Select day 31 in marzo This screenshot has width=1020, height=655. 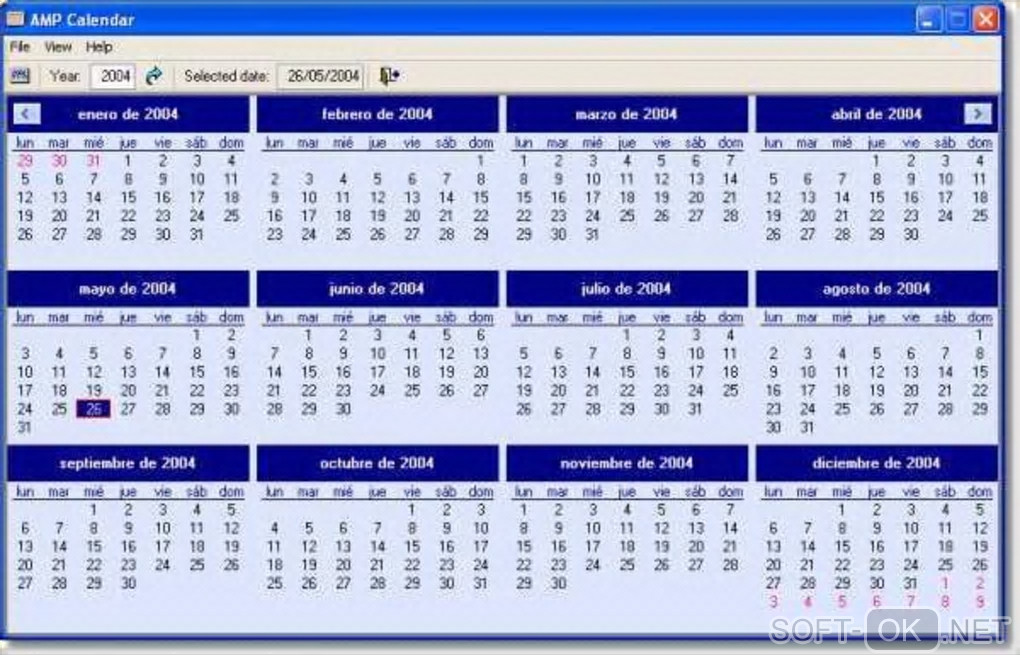click(x=592, y=234)
